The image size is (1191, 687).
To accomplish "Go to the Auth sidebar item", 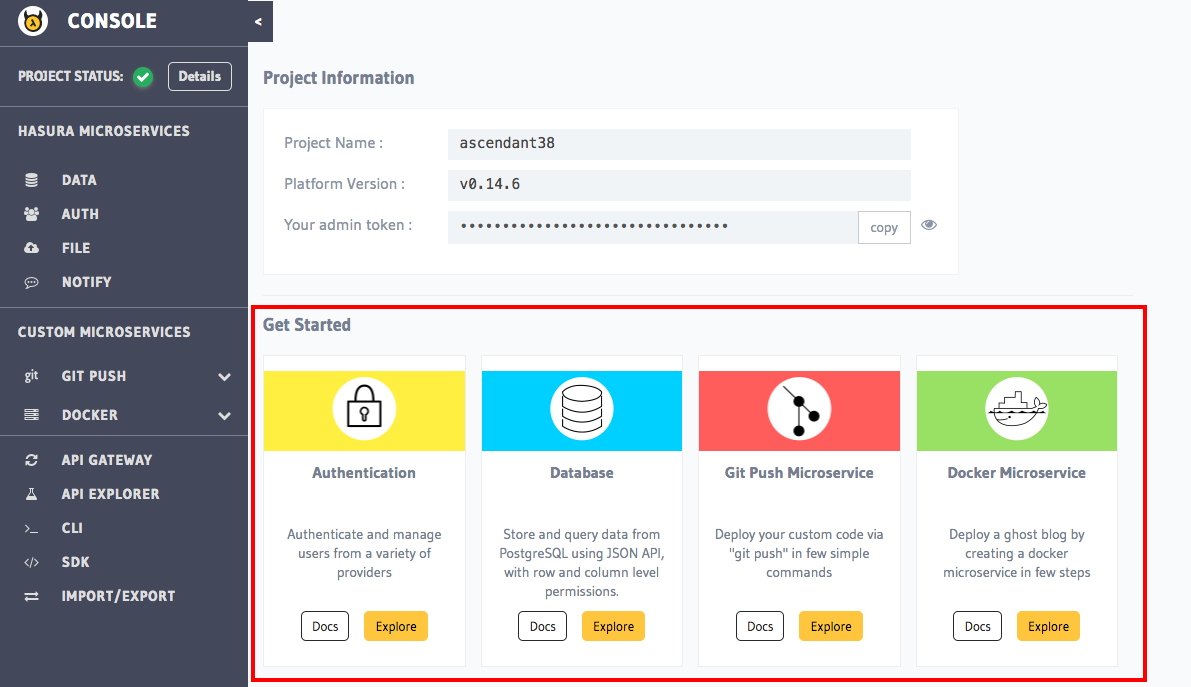I will point(80,214).
